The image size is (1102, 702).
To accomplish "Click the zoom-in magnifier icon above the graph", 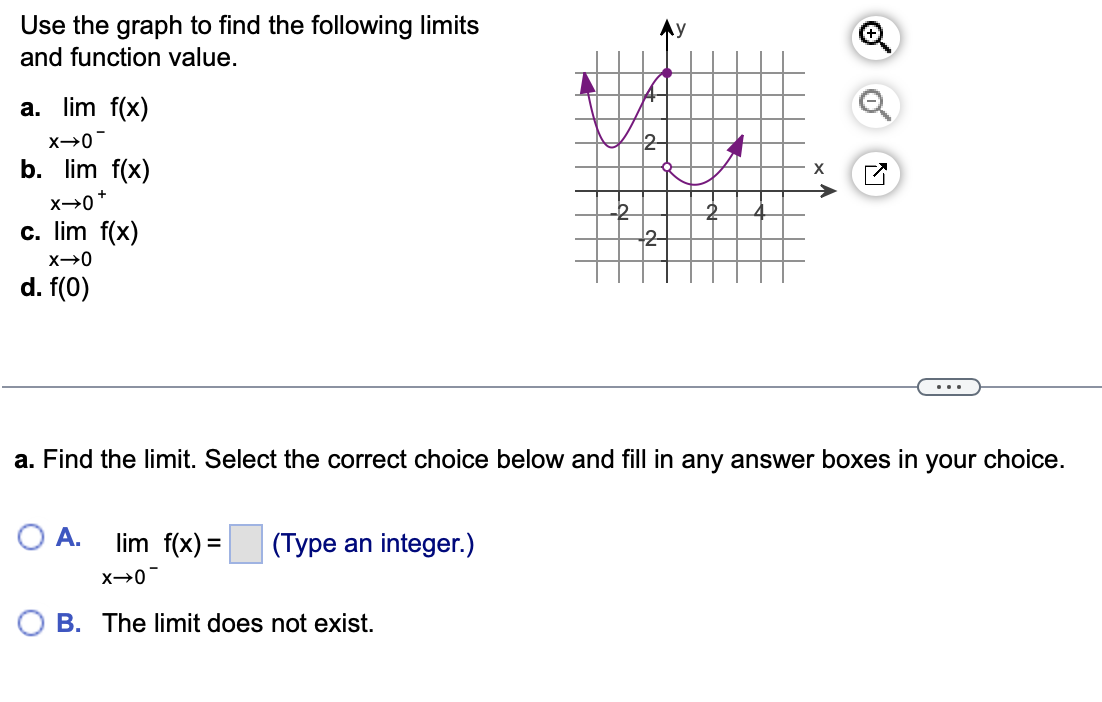I will [x=877, y=37].
